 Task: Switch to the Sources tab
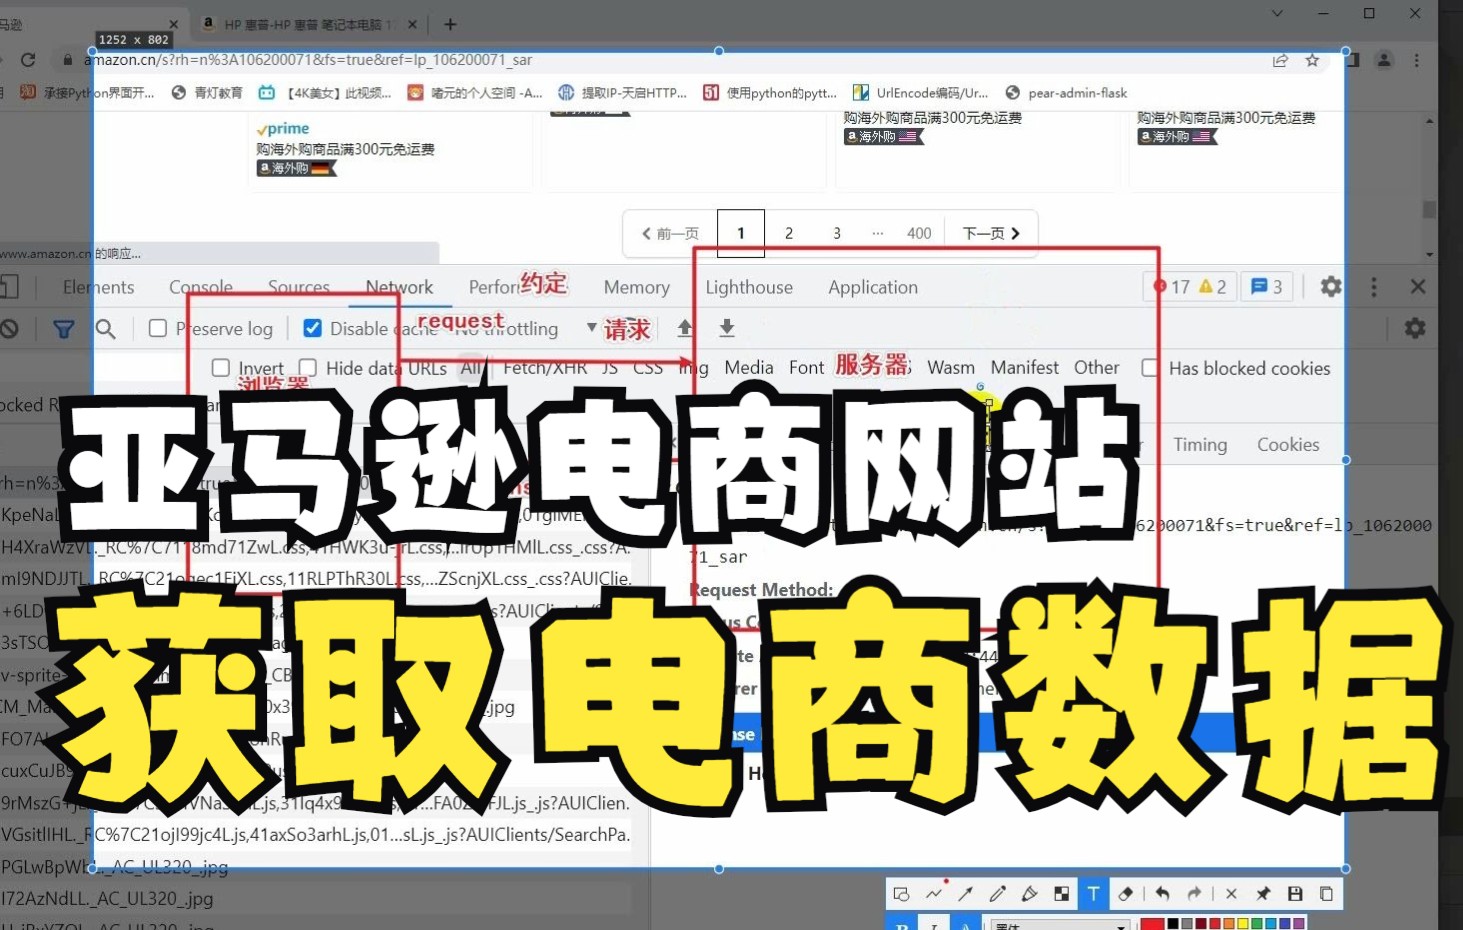(x=299, y=287)
